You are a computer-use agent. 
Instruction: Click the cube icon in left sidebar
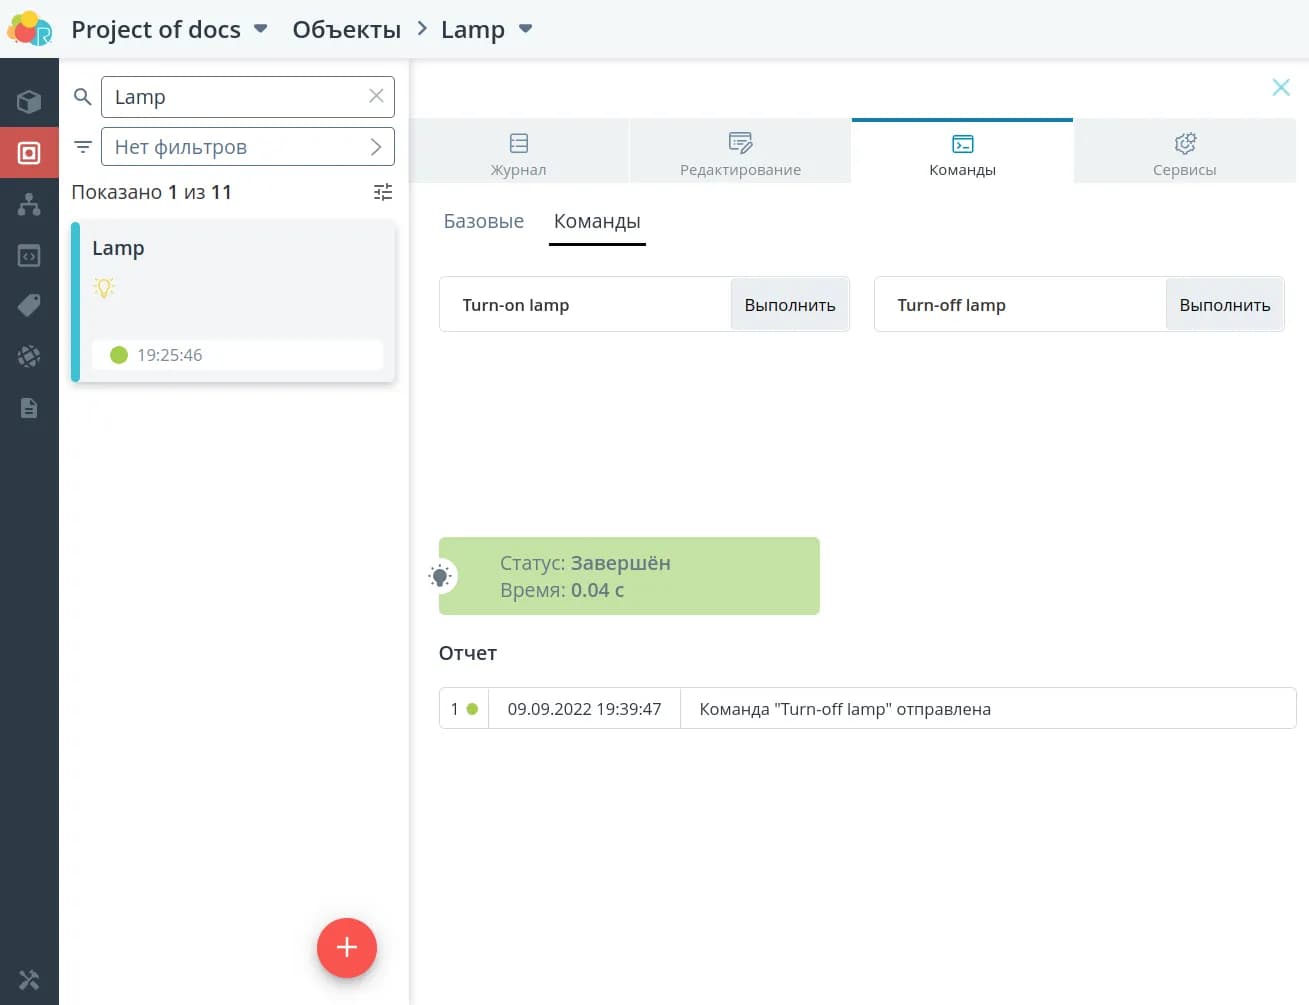(29, 101)
